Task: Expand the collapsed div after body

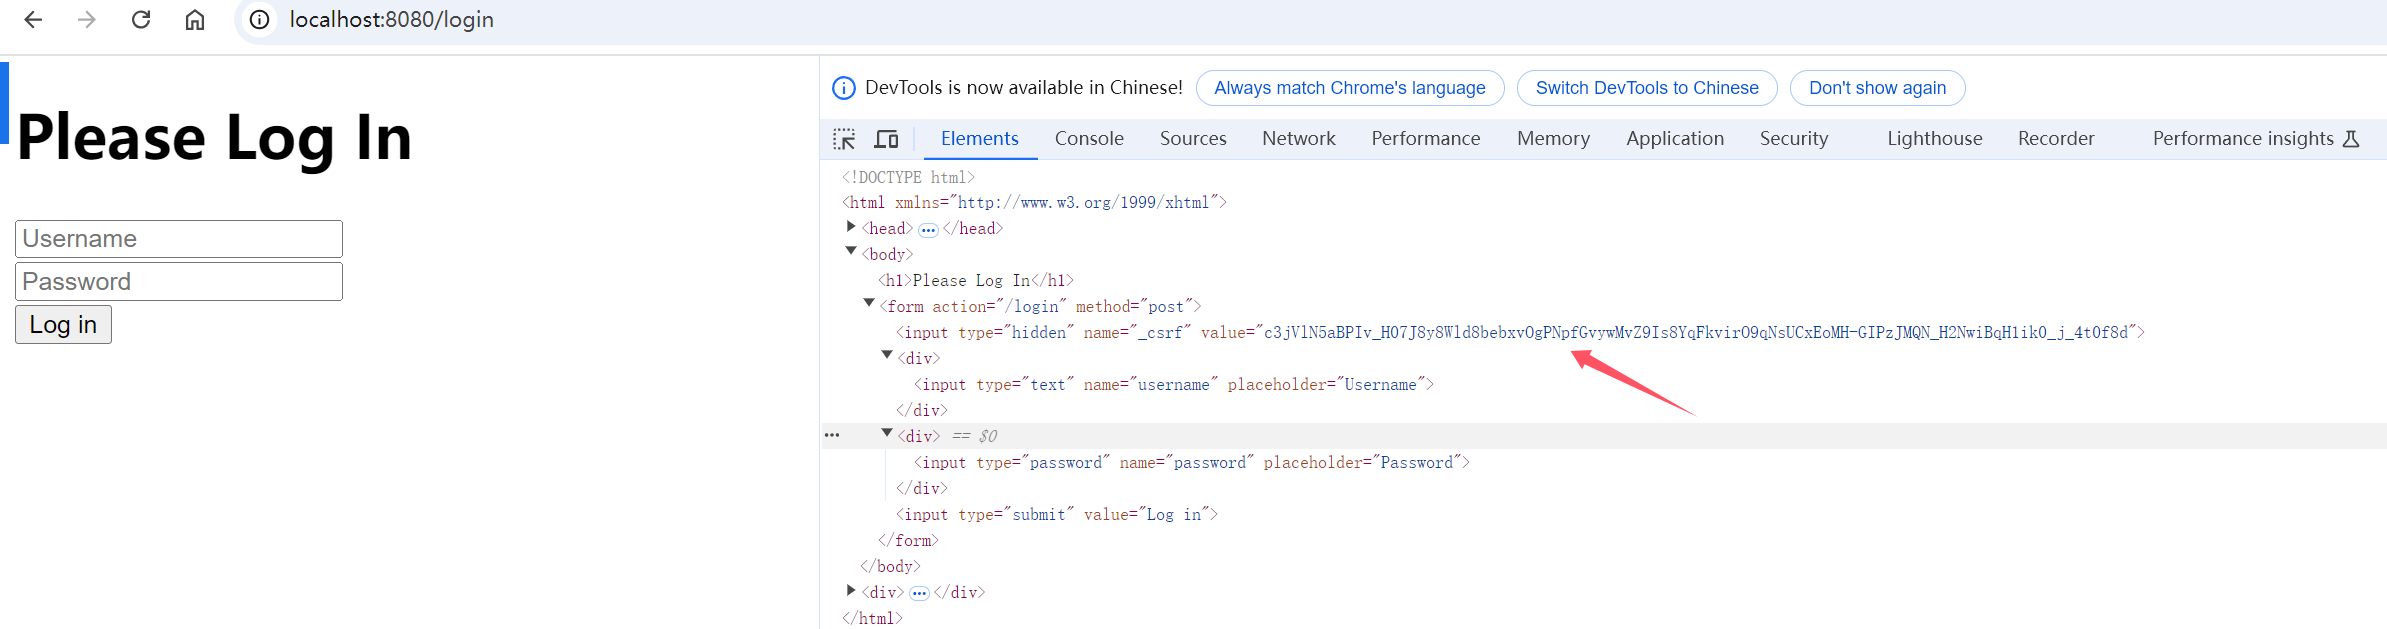Action: [x=851, y=591]
